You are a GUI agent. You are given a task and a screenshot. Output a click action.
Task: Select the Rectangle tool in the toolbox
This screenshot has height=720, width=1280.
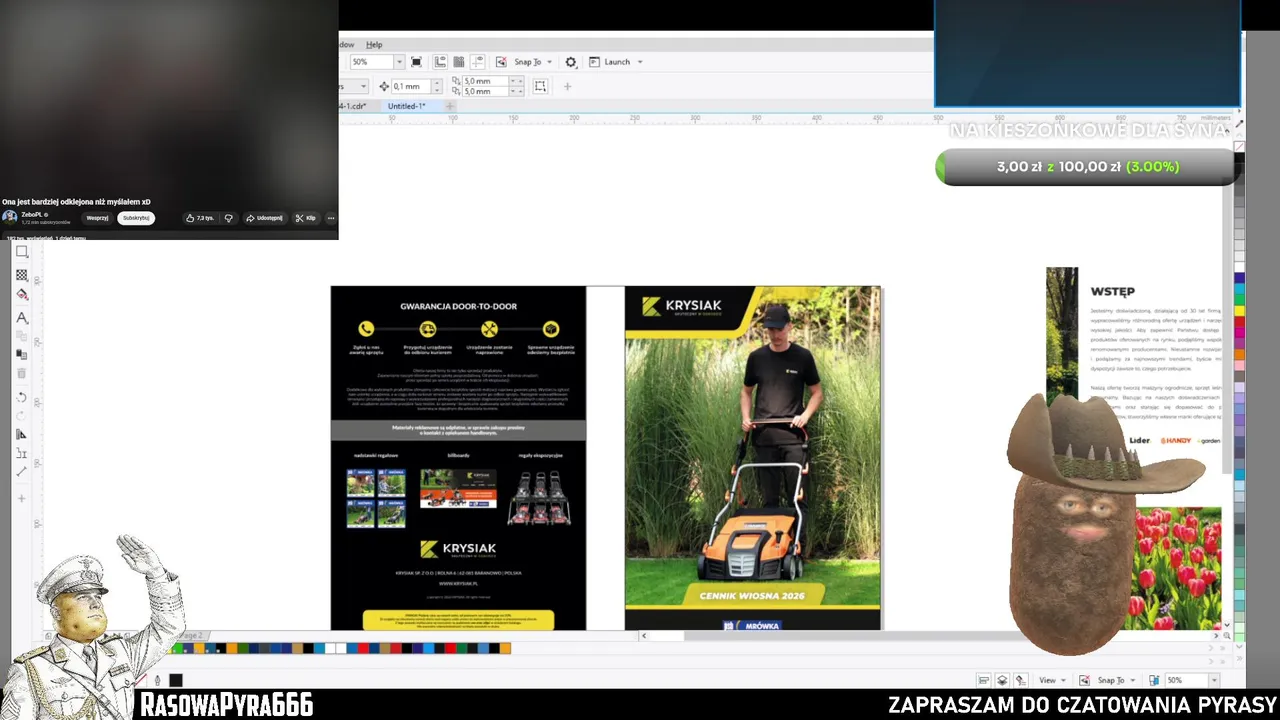click(22, 252)
